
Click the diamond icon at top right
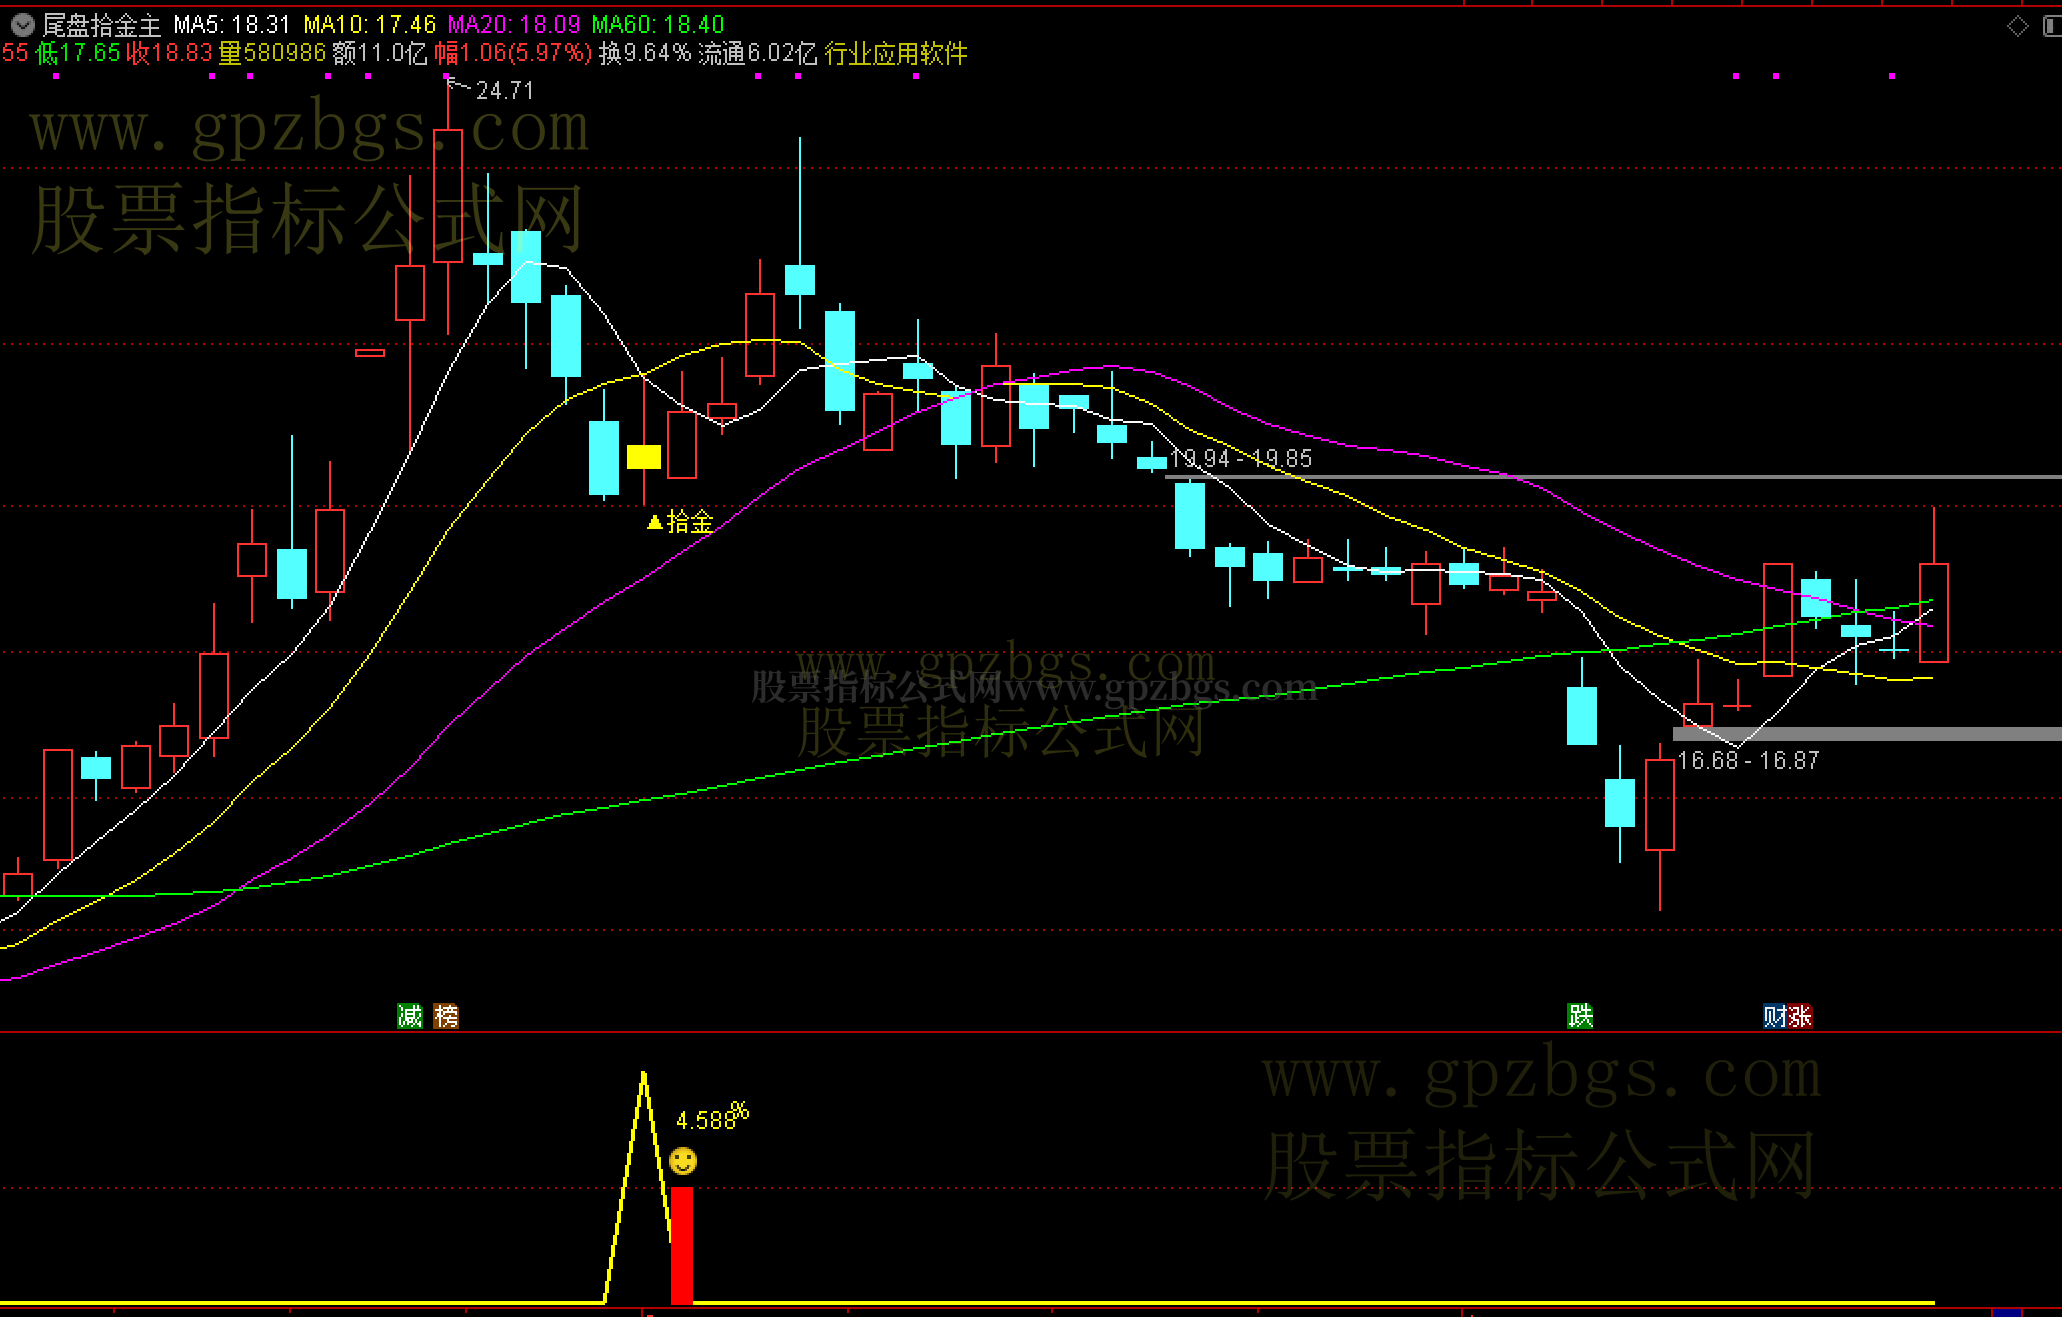point(2017,26)
